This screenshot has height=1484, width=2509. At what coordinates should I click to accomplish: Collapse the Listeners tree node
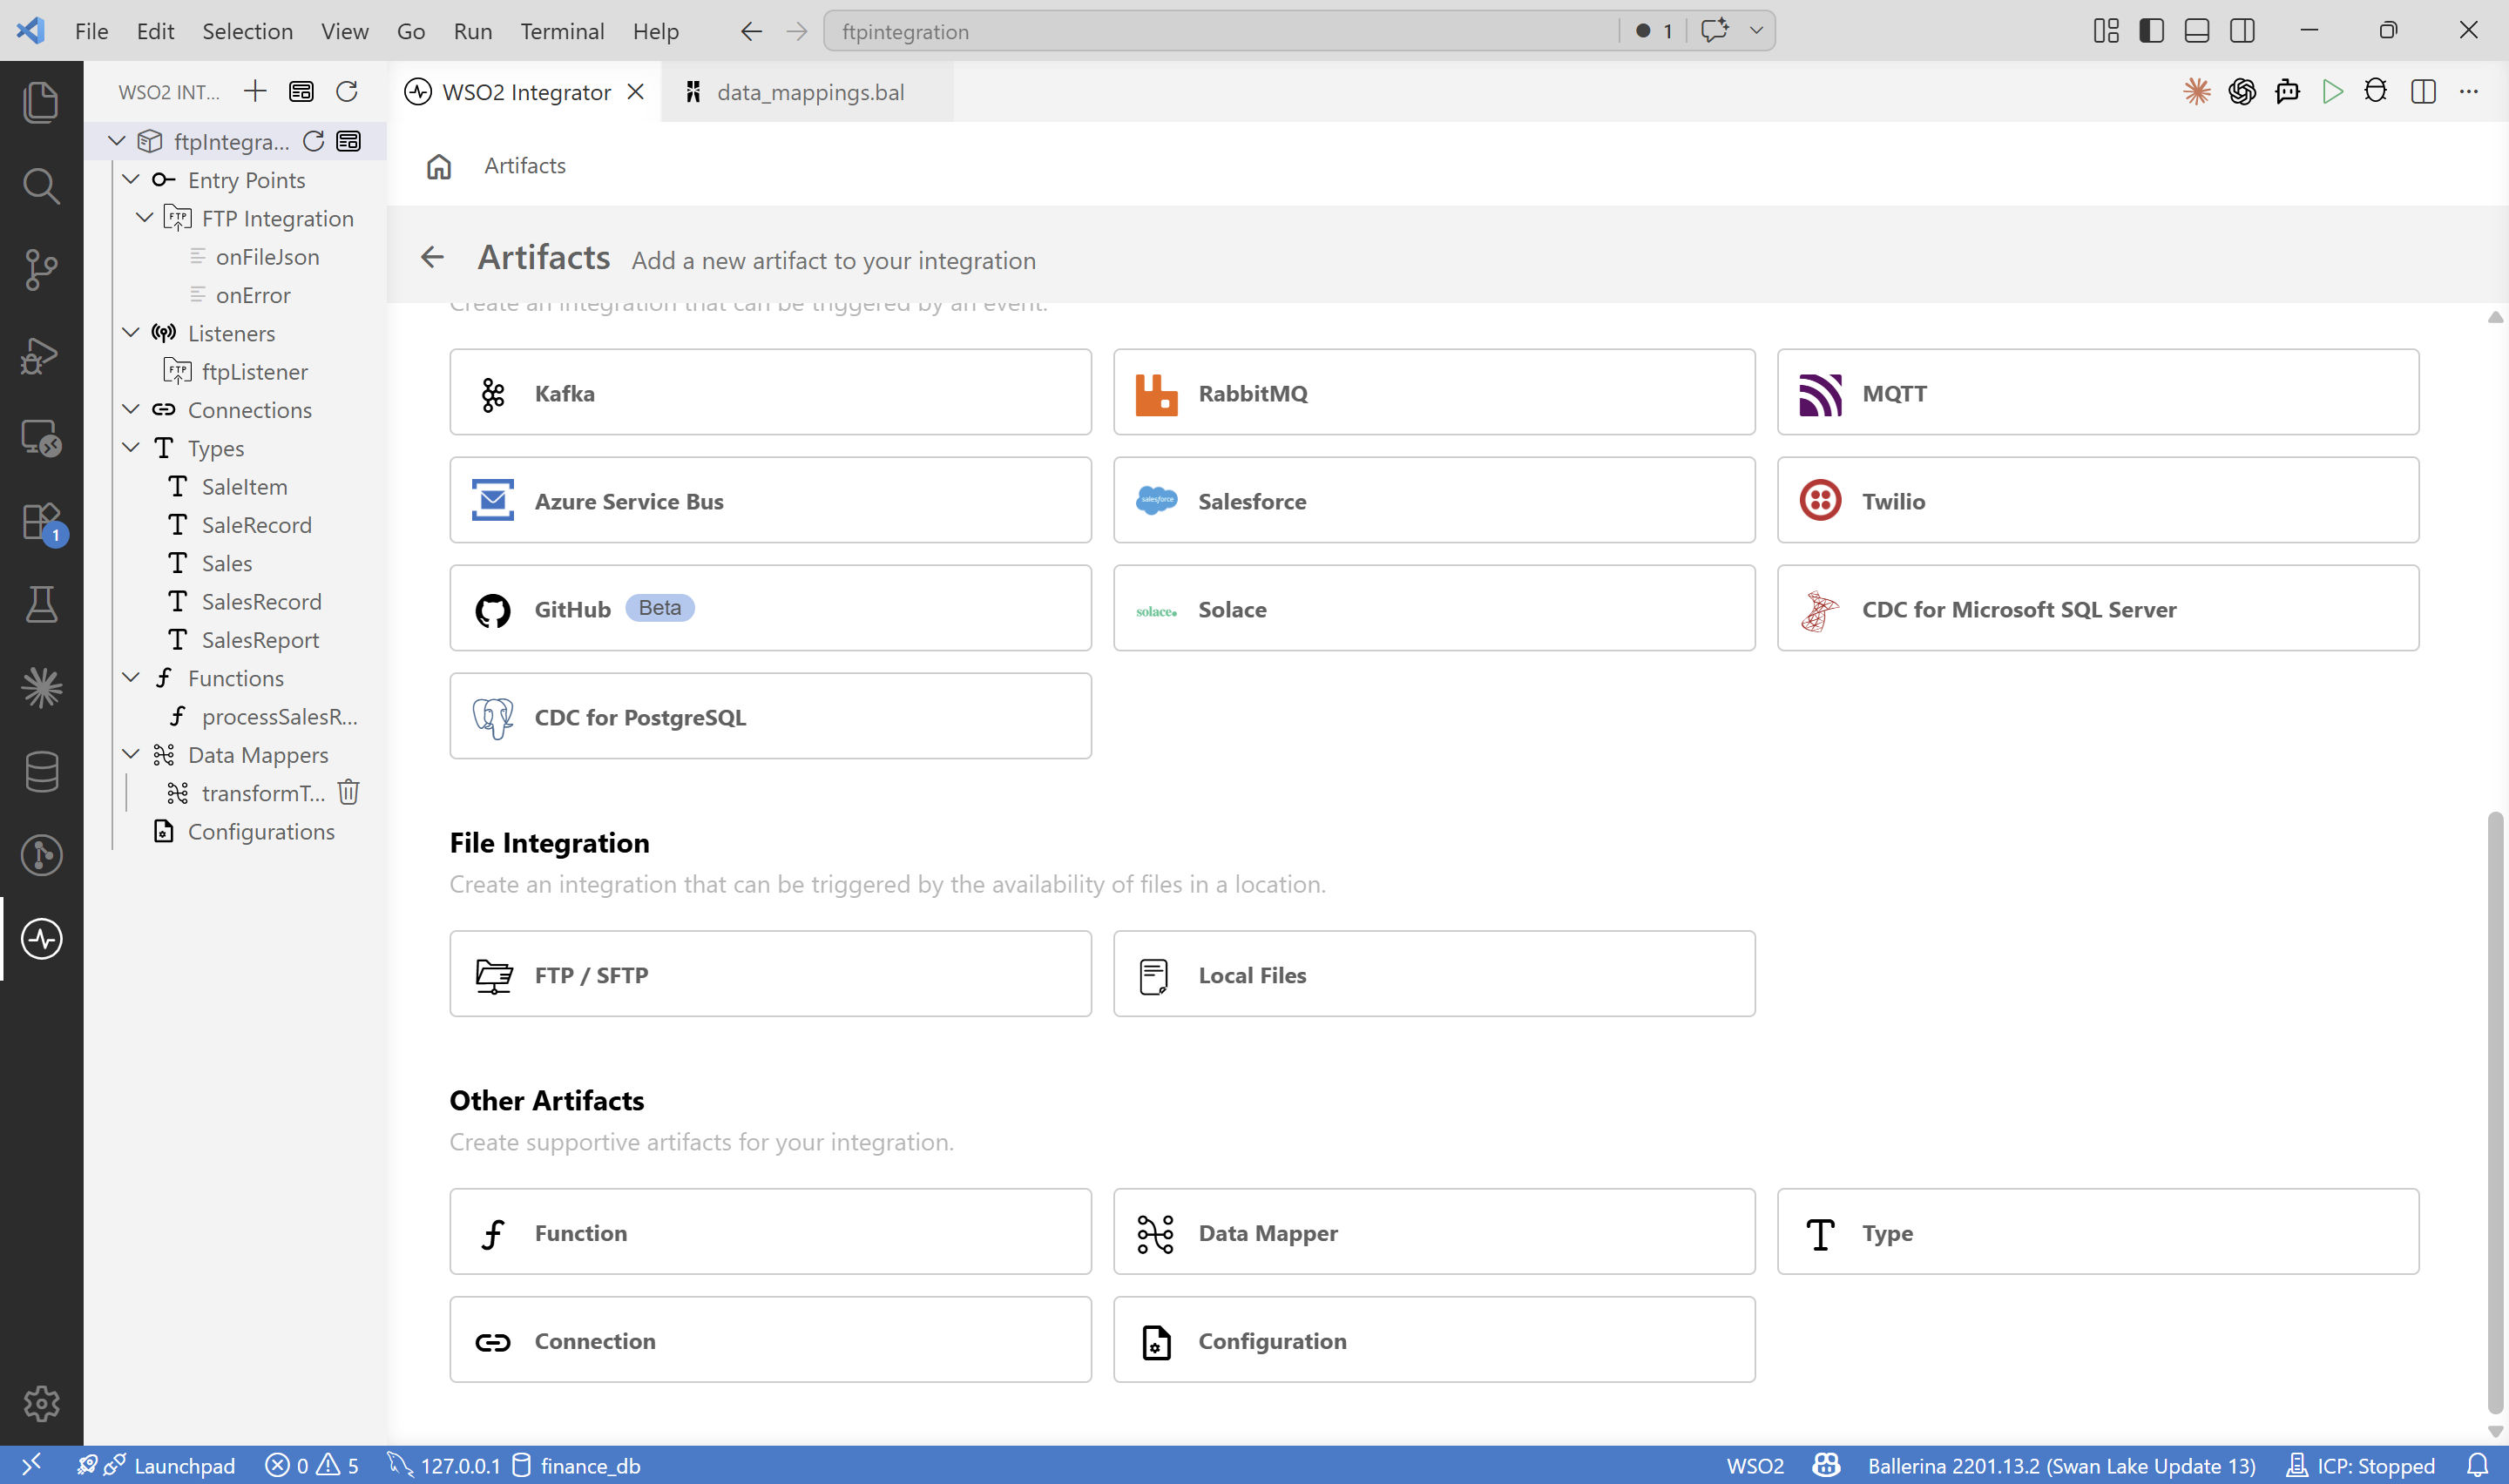(130, 333)
